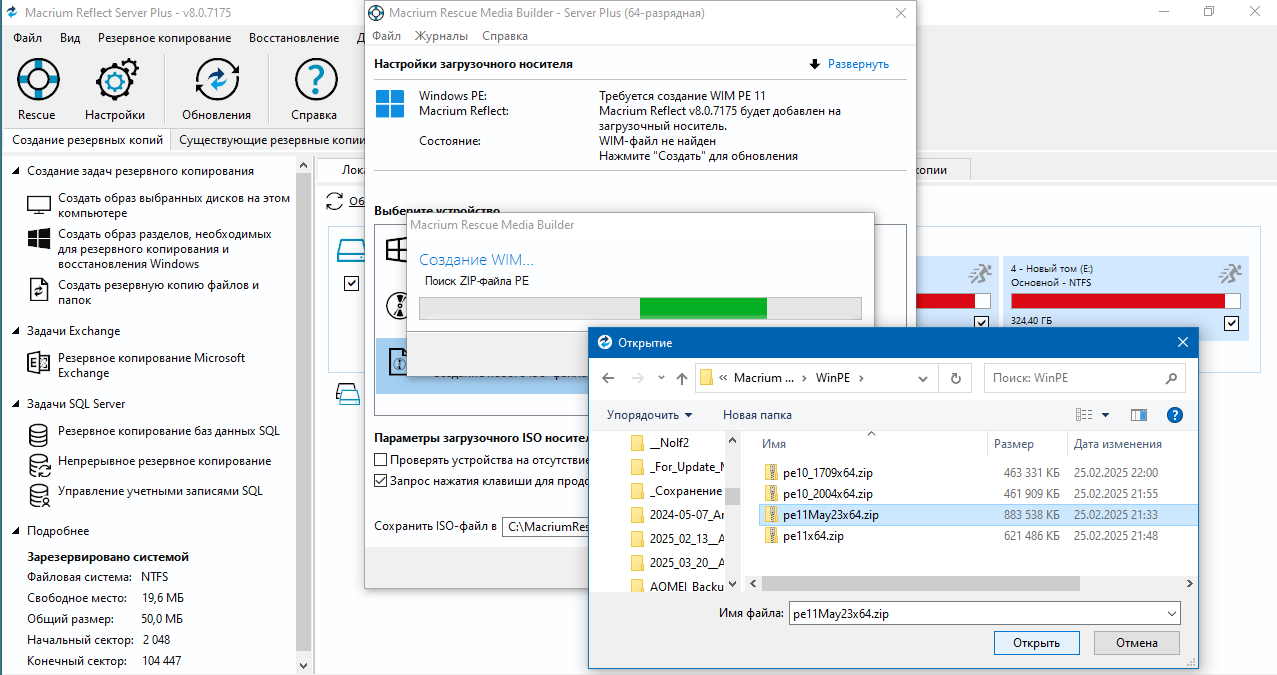This screenshot has width=1277, height=675.
Task: Click the SQL accounts management icon
Action: (x=39, y=495)
